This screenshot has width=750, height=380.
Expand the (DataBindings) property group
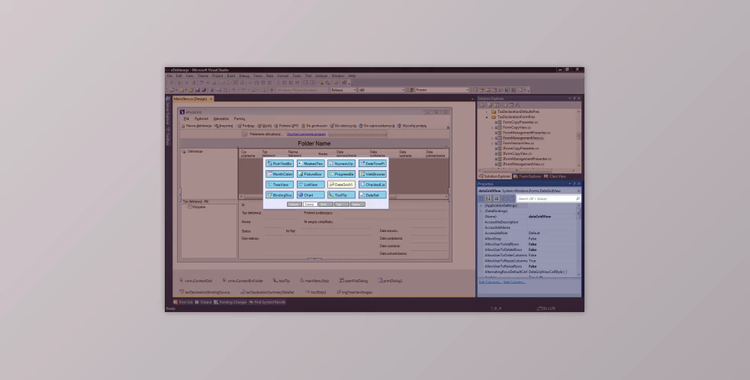click(481, 211)
